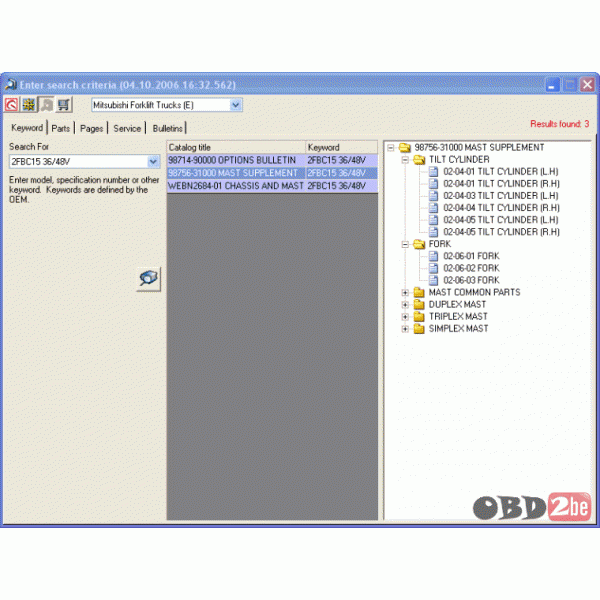The image size is (600, 600).
Task: Click the DUPLEX MAST folder icon
Action: [419, 305]
